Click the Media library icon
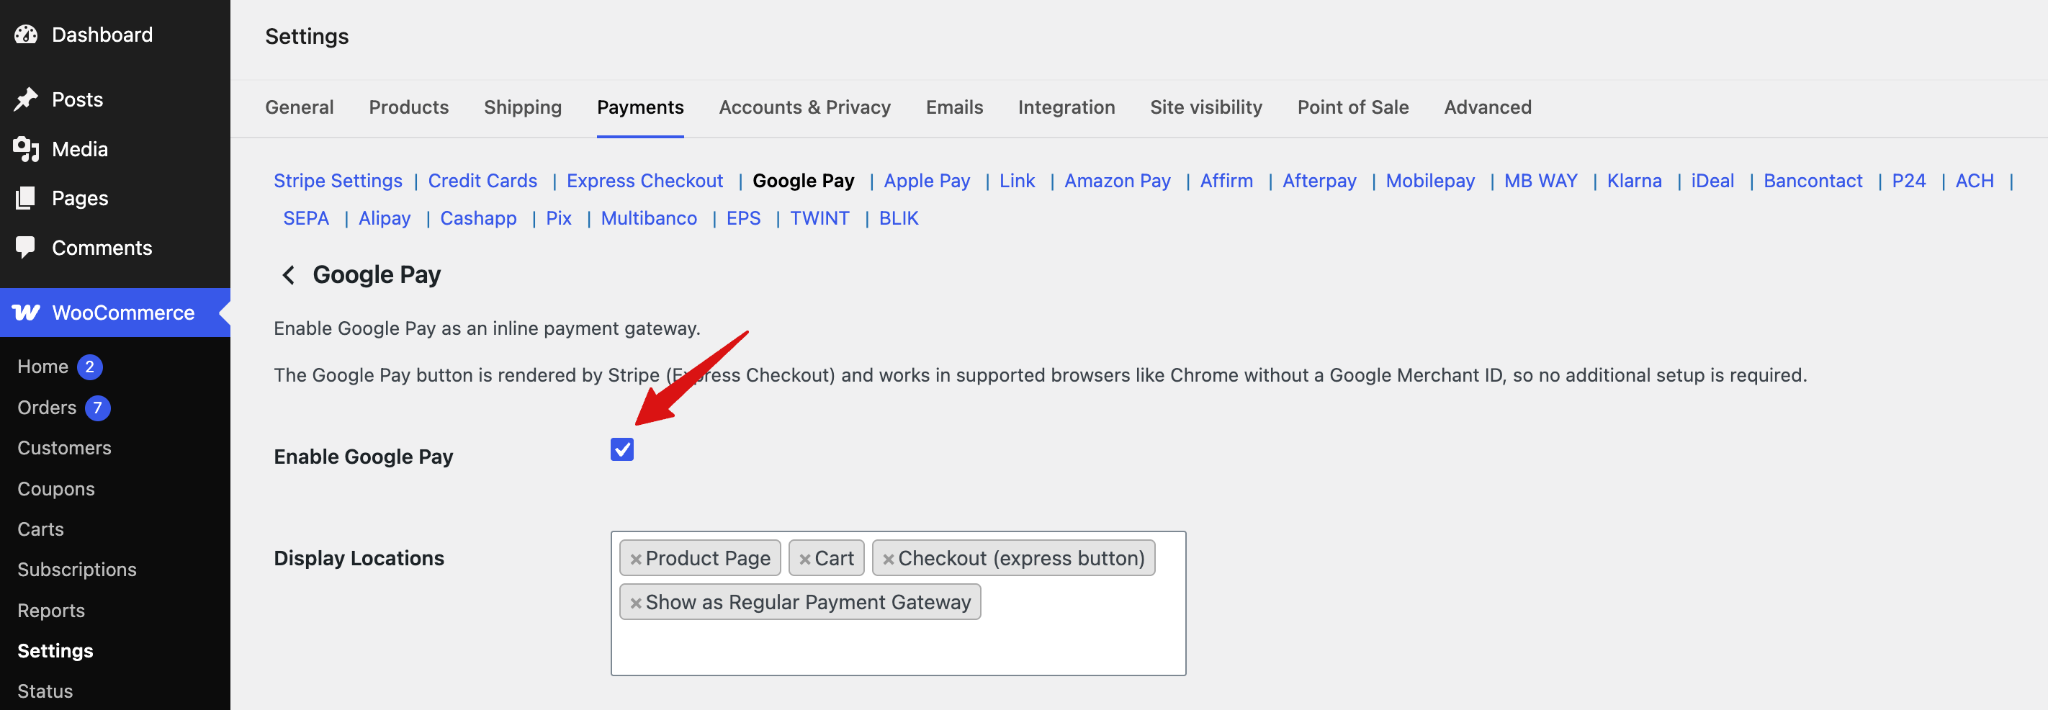The height and width of the screenshot is (710, 2048). [26, 149]
